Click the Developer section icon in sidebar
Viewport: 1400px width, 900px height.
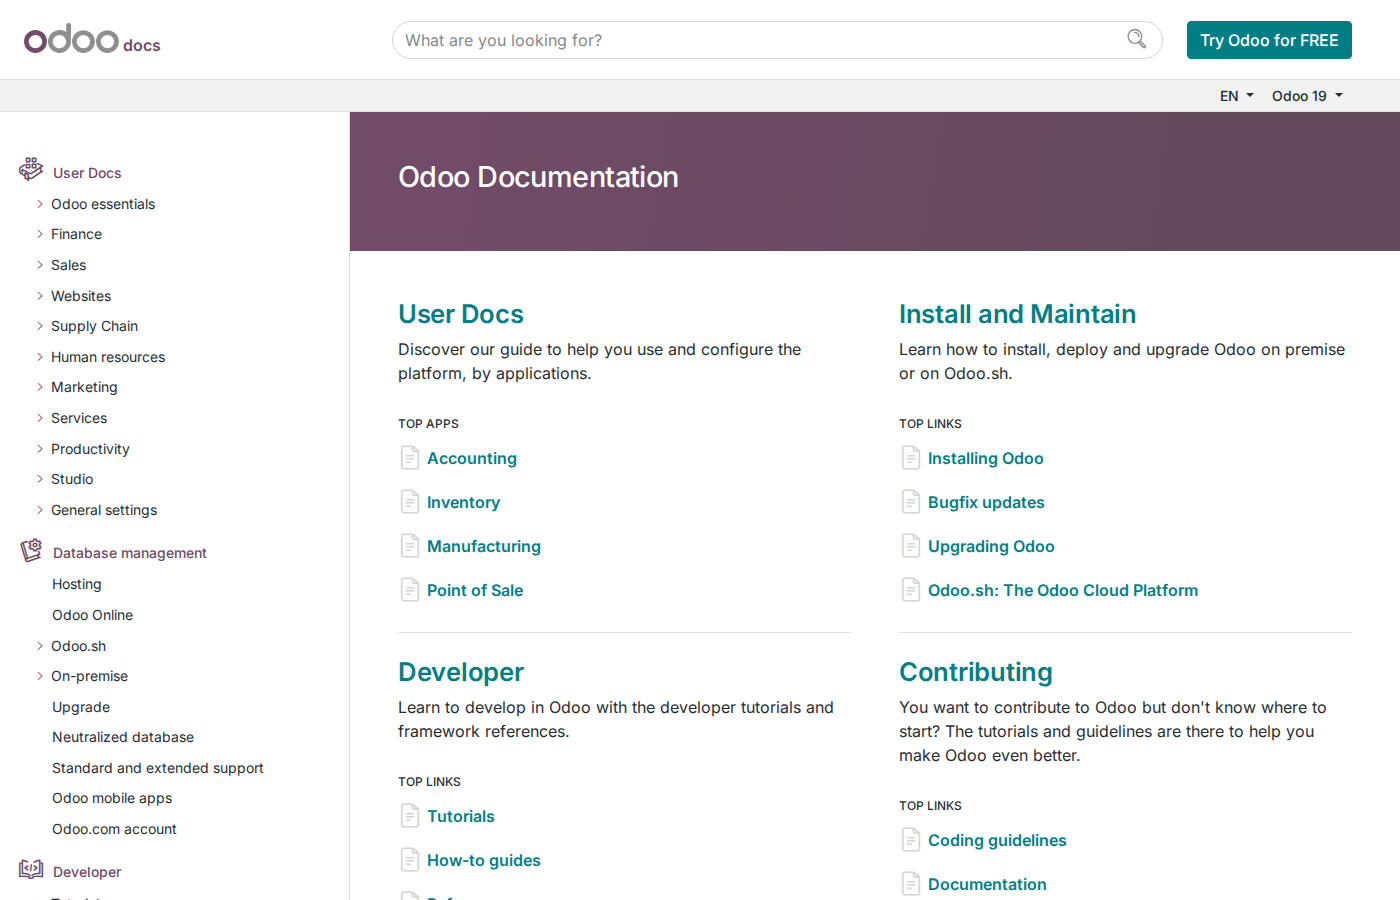pyautogui.click(x=29, y=868)
